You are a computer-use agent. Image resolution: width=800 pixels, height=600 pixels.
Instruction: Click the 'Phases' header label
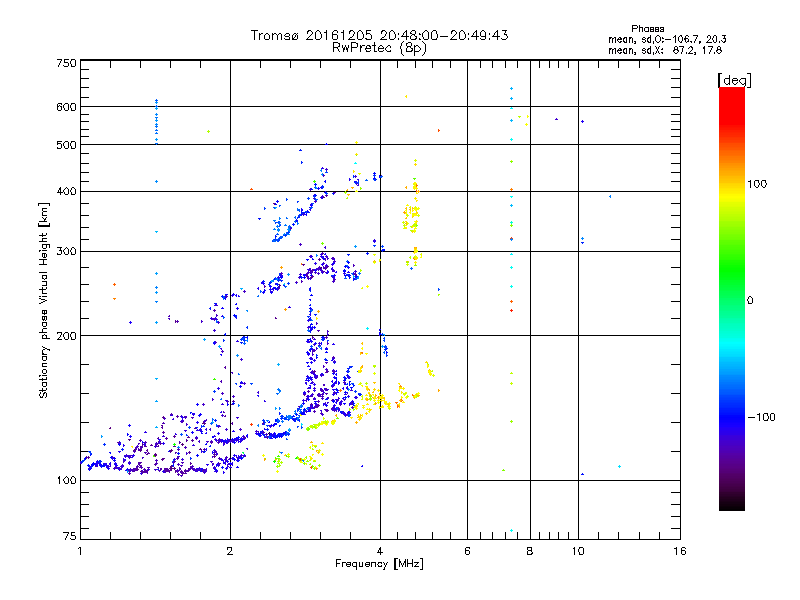coord(647,29)
